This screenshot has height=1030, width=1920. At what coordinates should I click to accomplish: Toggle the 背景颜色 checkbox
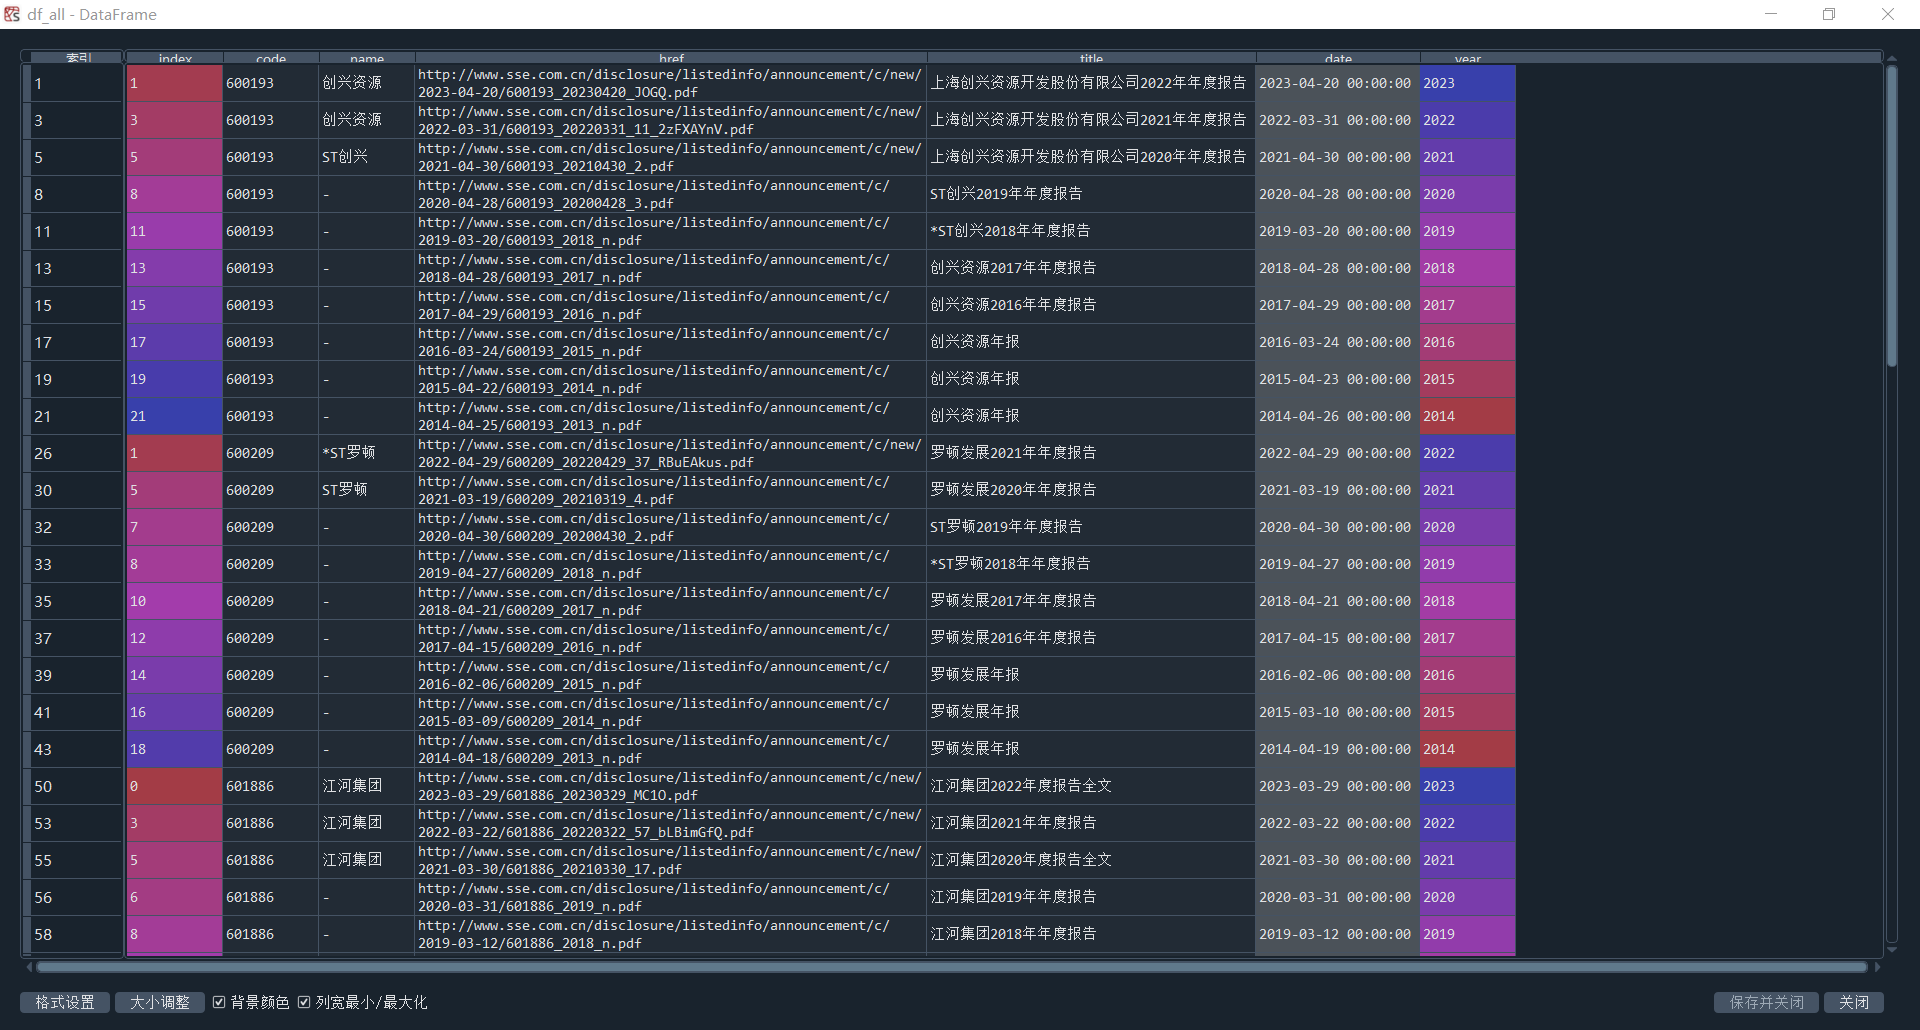pos(219,1002)
